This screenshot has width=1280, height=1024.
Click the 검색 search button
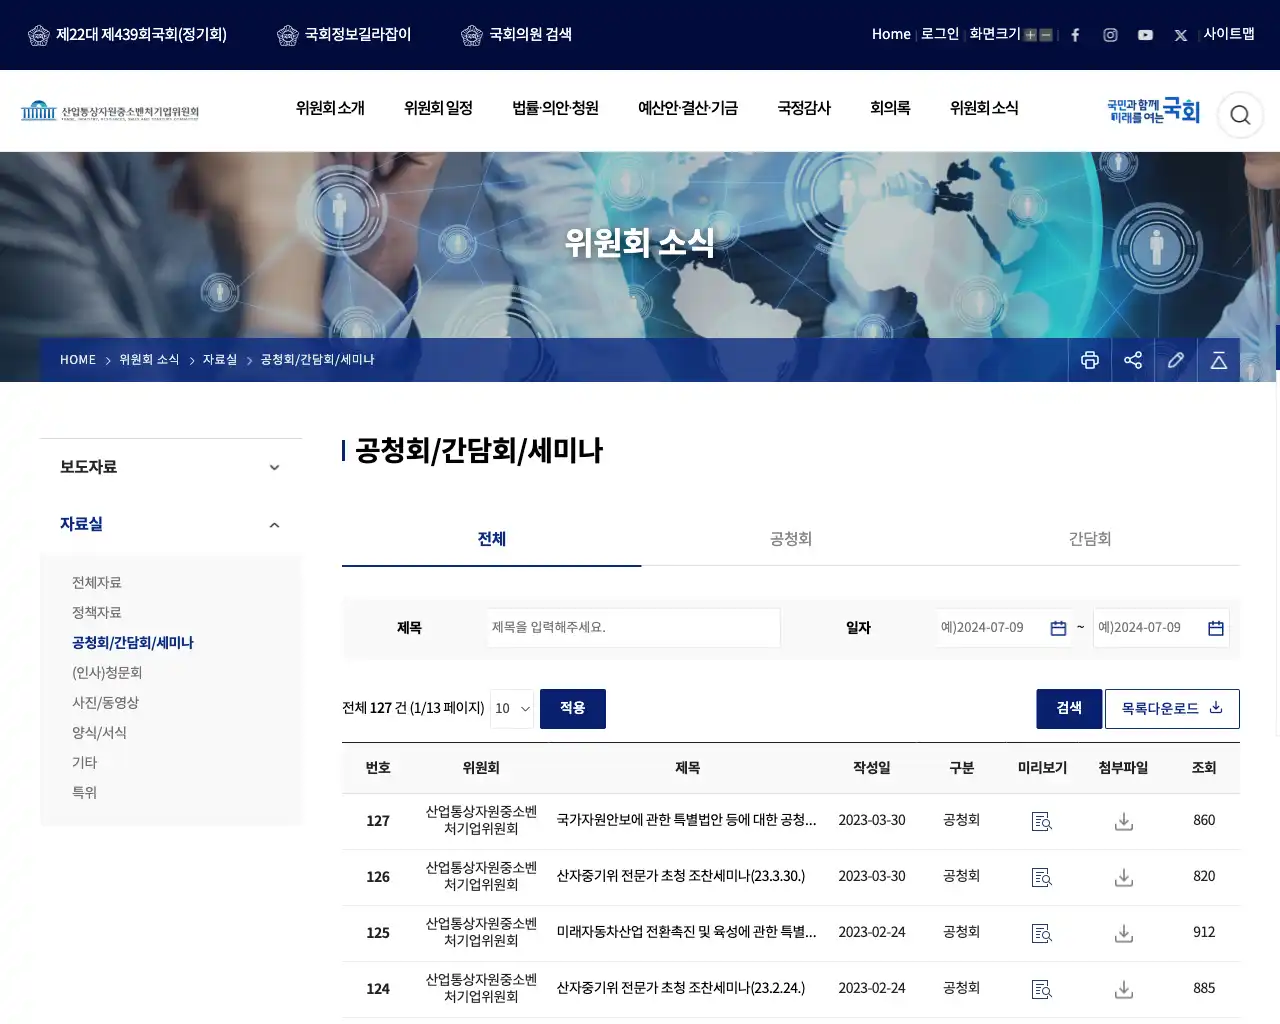[x=1069, y=708]
